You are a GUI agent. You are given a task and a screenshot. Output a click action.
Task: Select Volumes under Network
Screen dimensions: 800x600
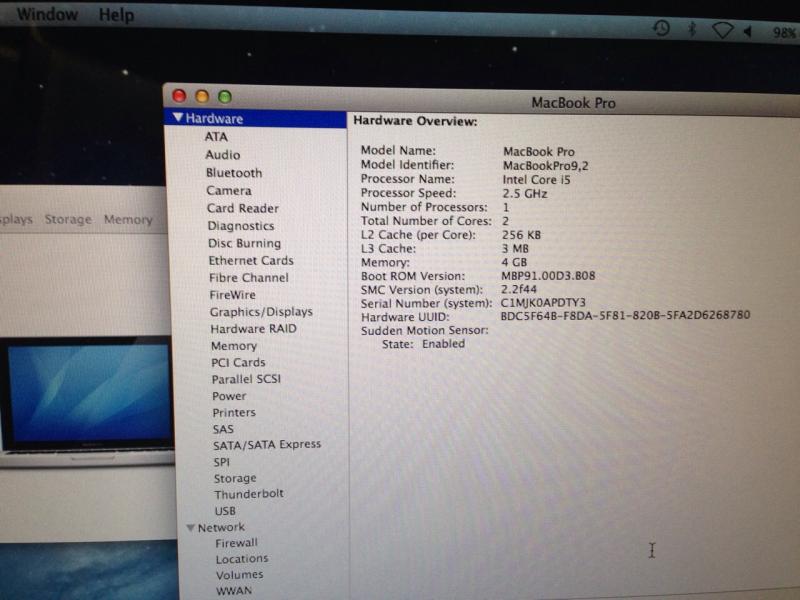click(239, 574)
